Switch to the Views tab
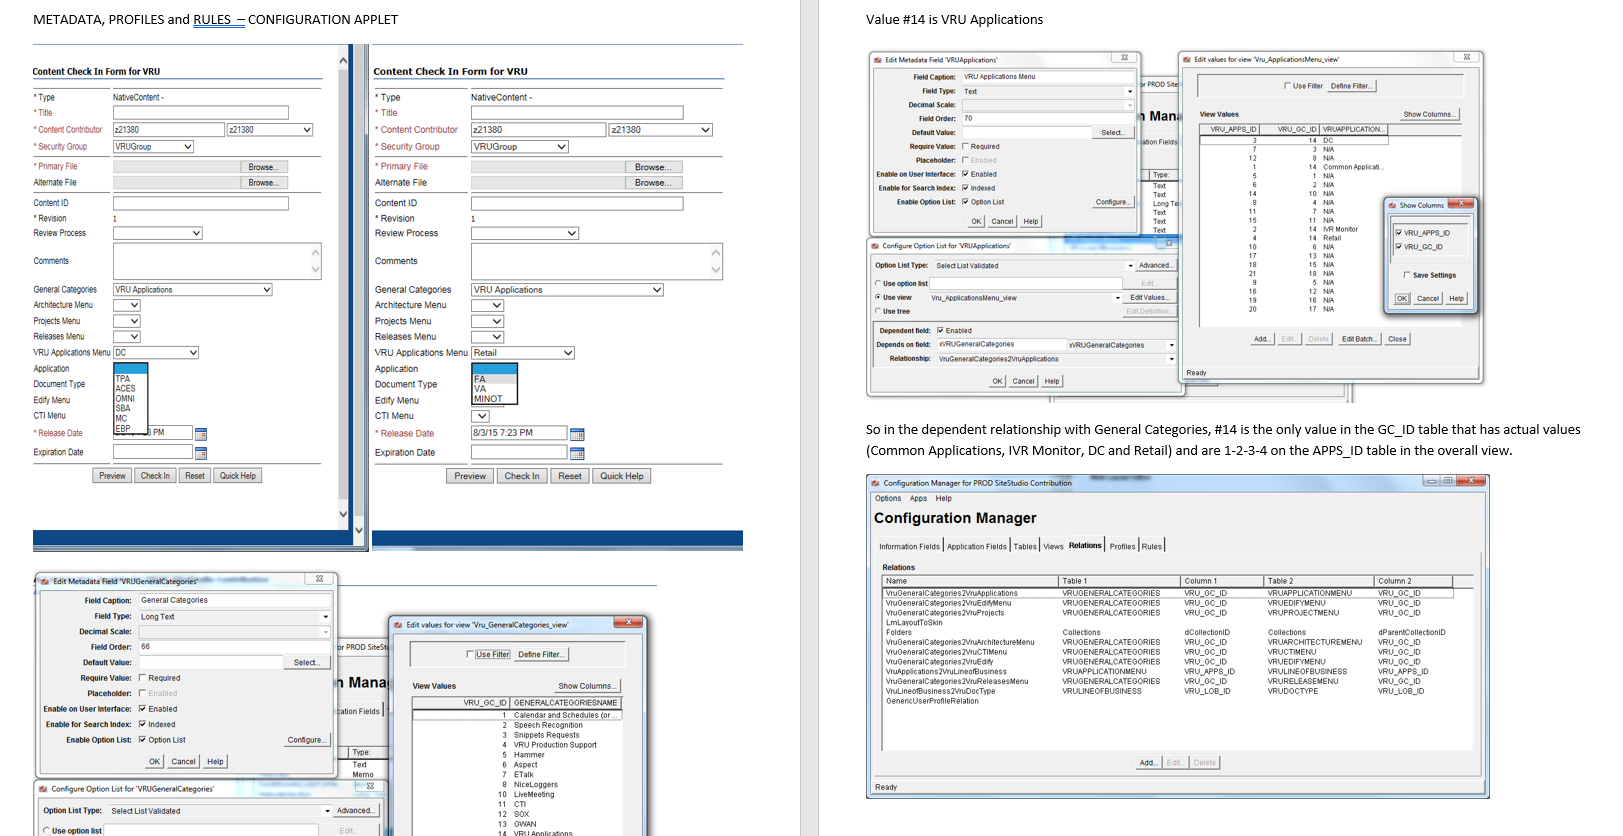 click(1053, 547)
